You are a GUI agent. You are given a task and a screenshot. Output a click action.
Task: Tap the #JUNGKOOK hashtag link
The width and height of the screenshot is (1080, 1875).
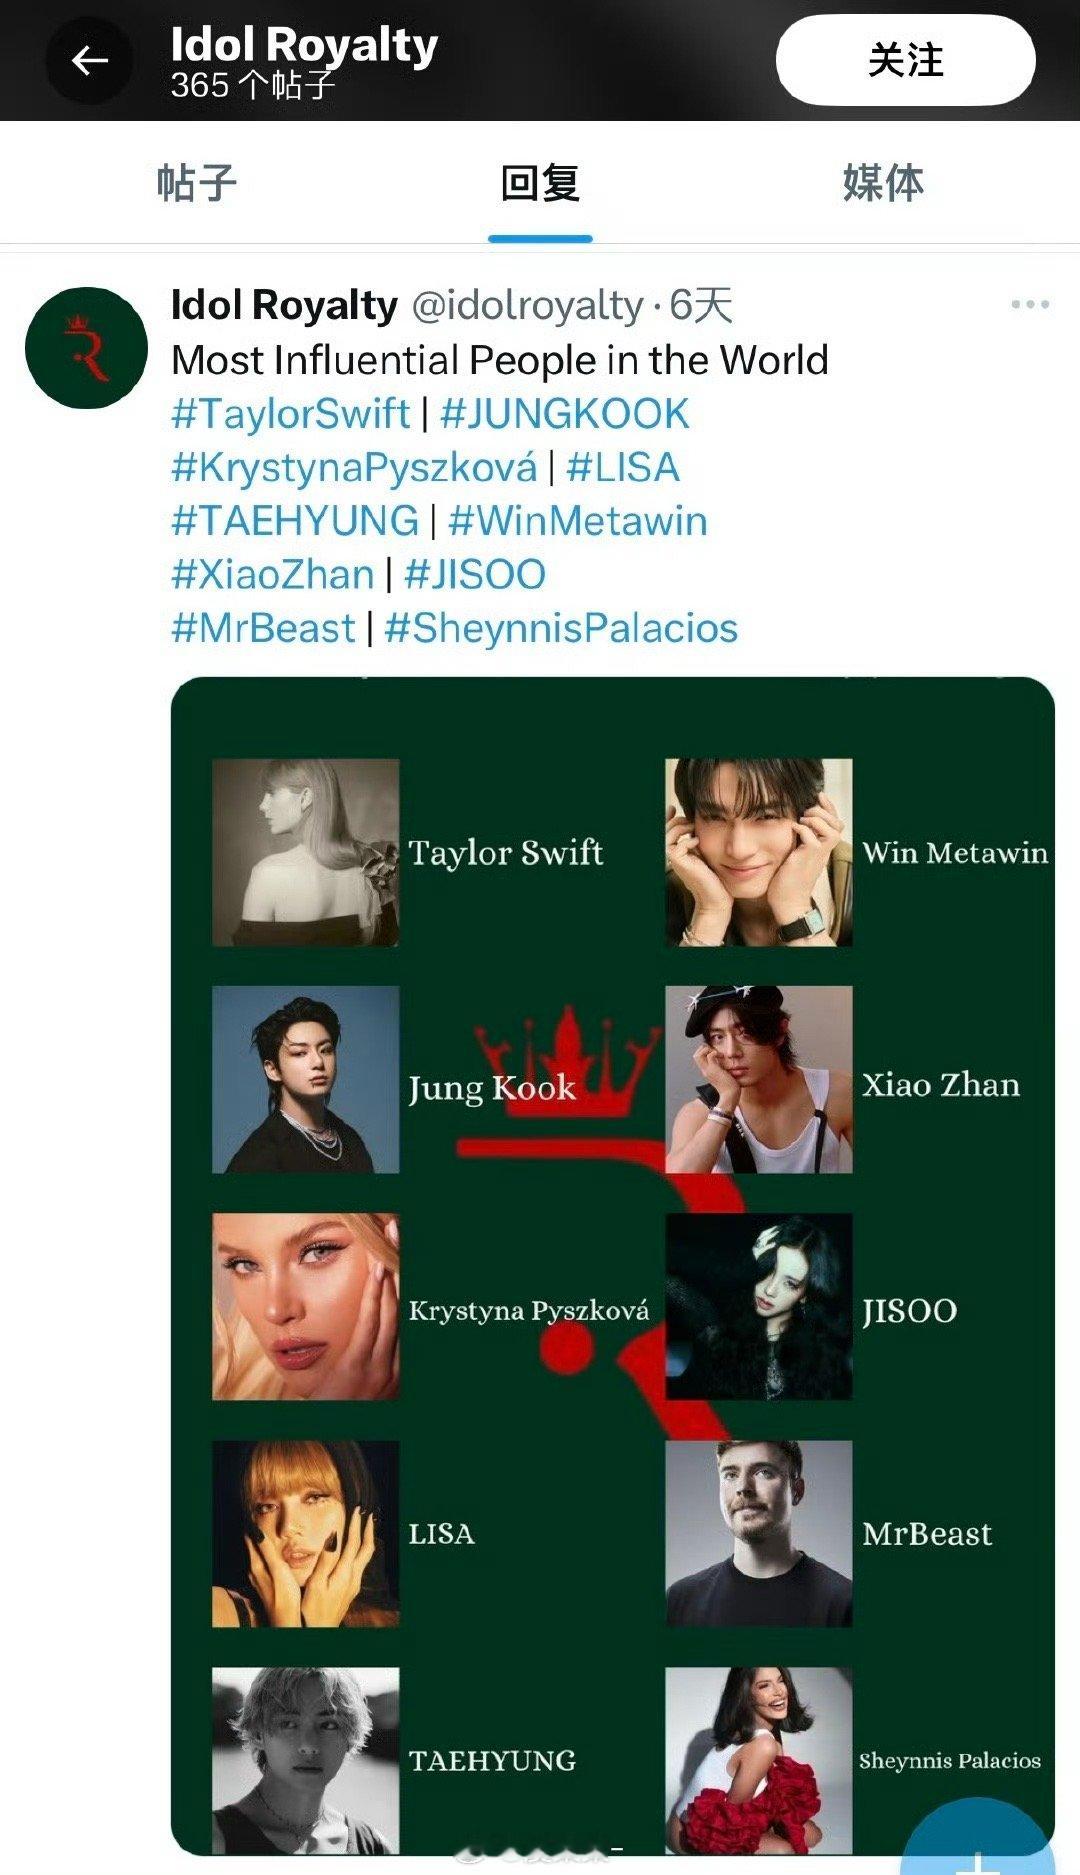click(x=565, y=414)
